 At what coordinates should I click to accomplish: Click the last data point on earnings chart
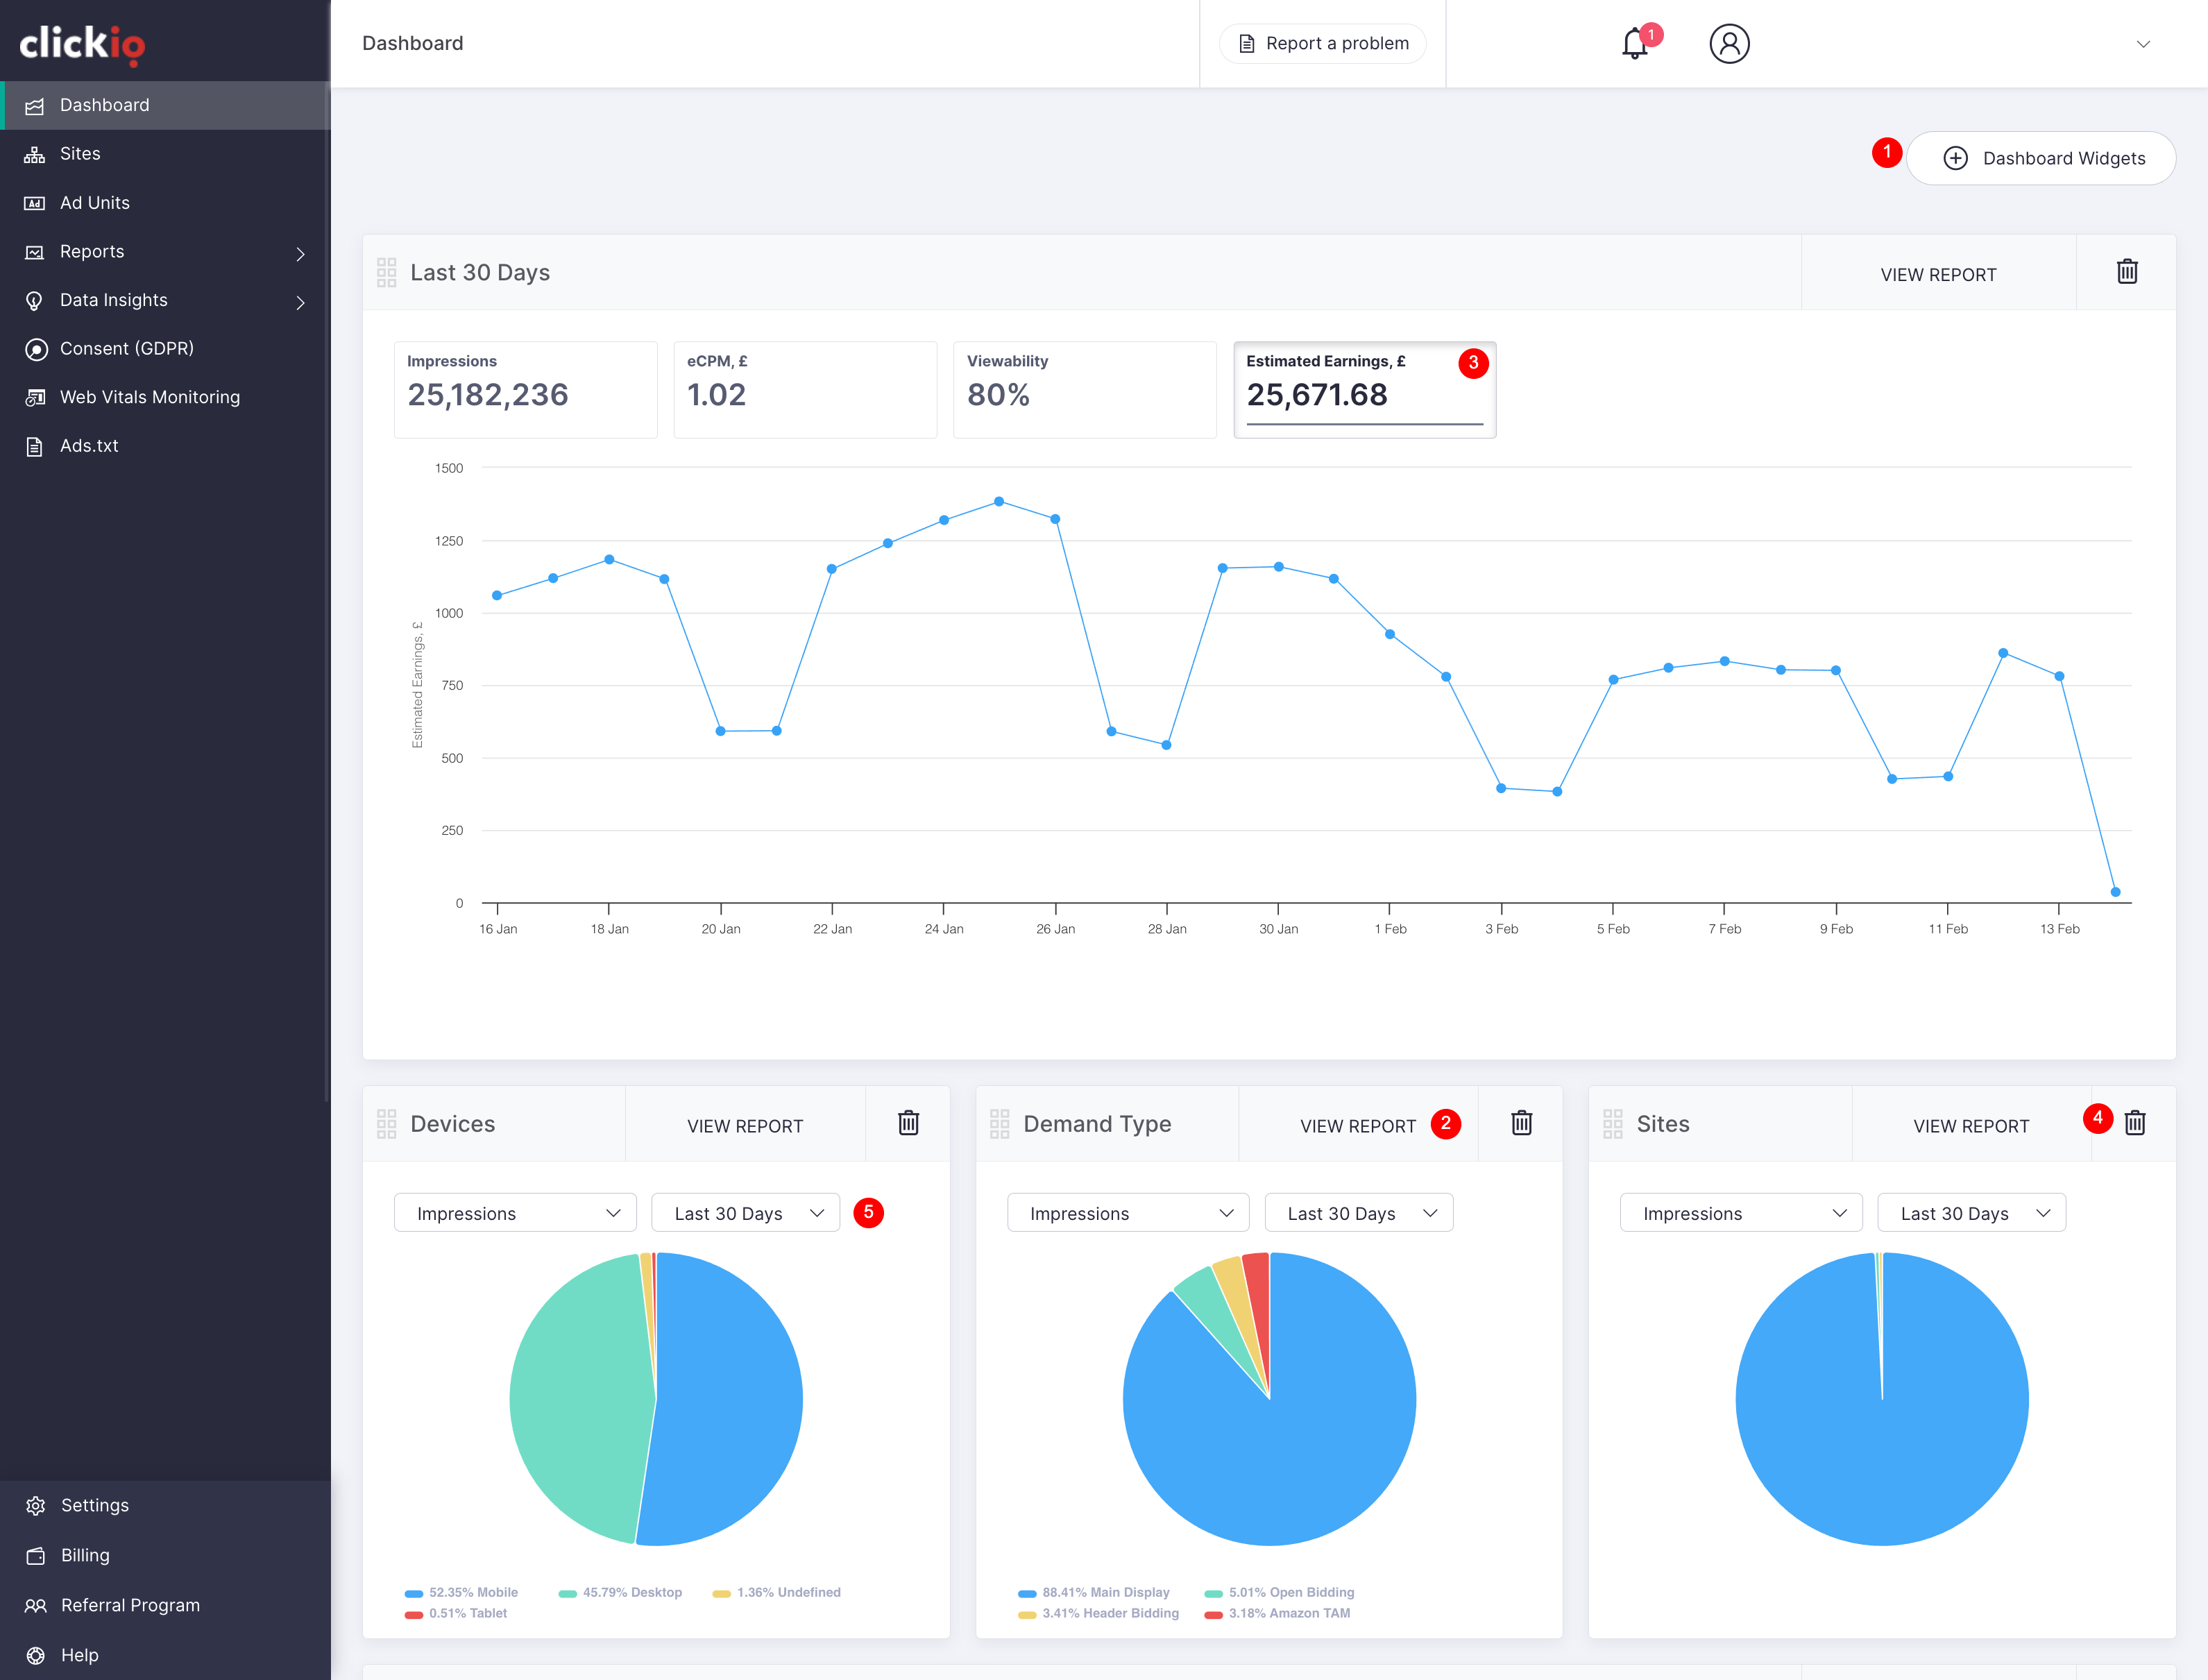[2115, 892]
